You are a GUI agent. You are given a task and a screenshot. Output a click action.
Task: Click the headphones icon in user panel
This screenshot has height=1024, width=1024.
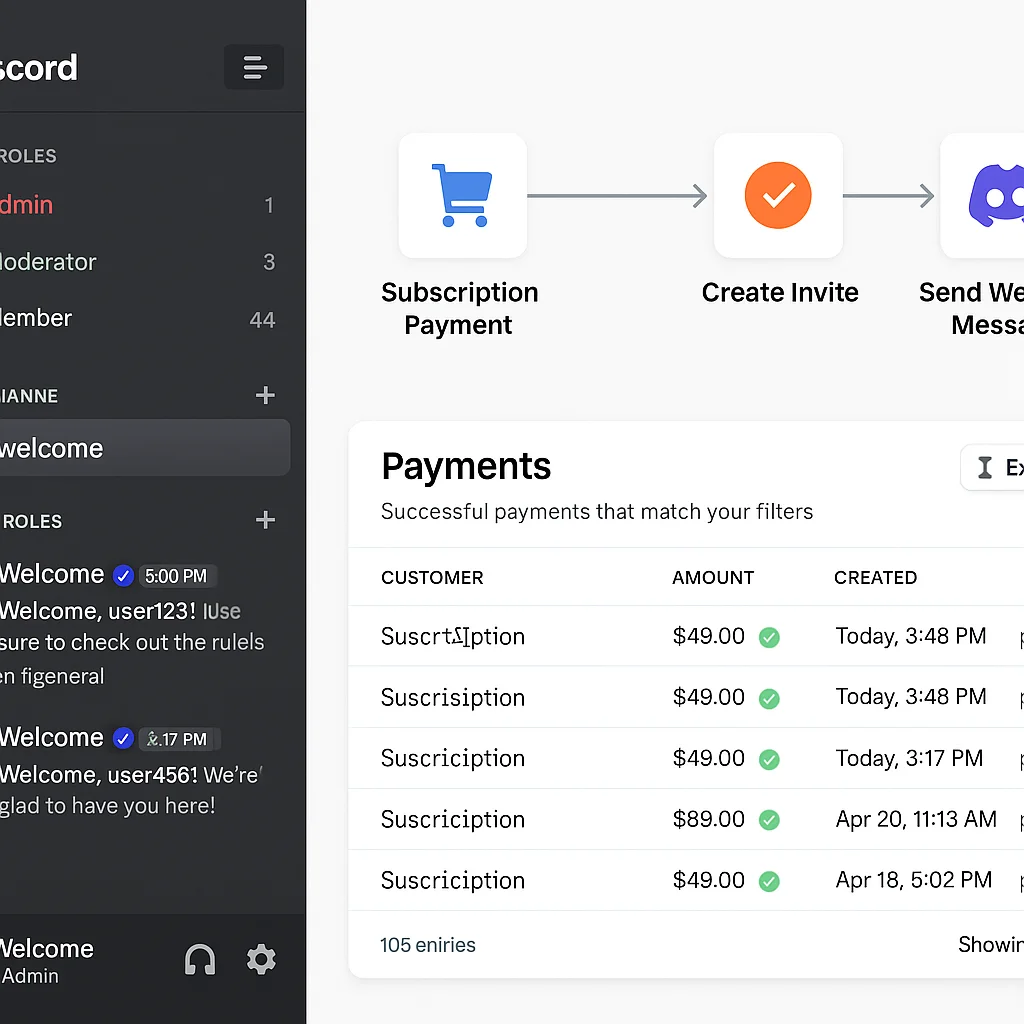200,959
